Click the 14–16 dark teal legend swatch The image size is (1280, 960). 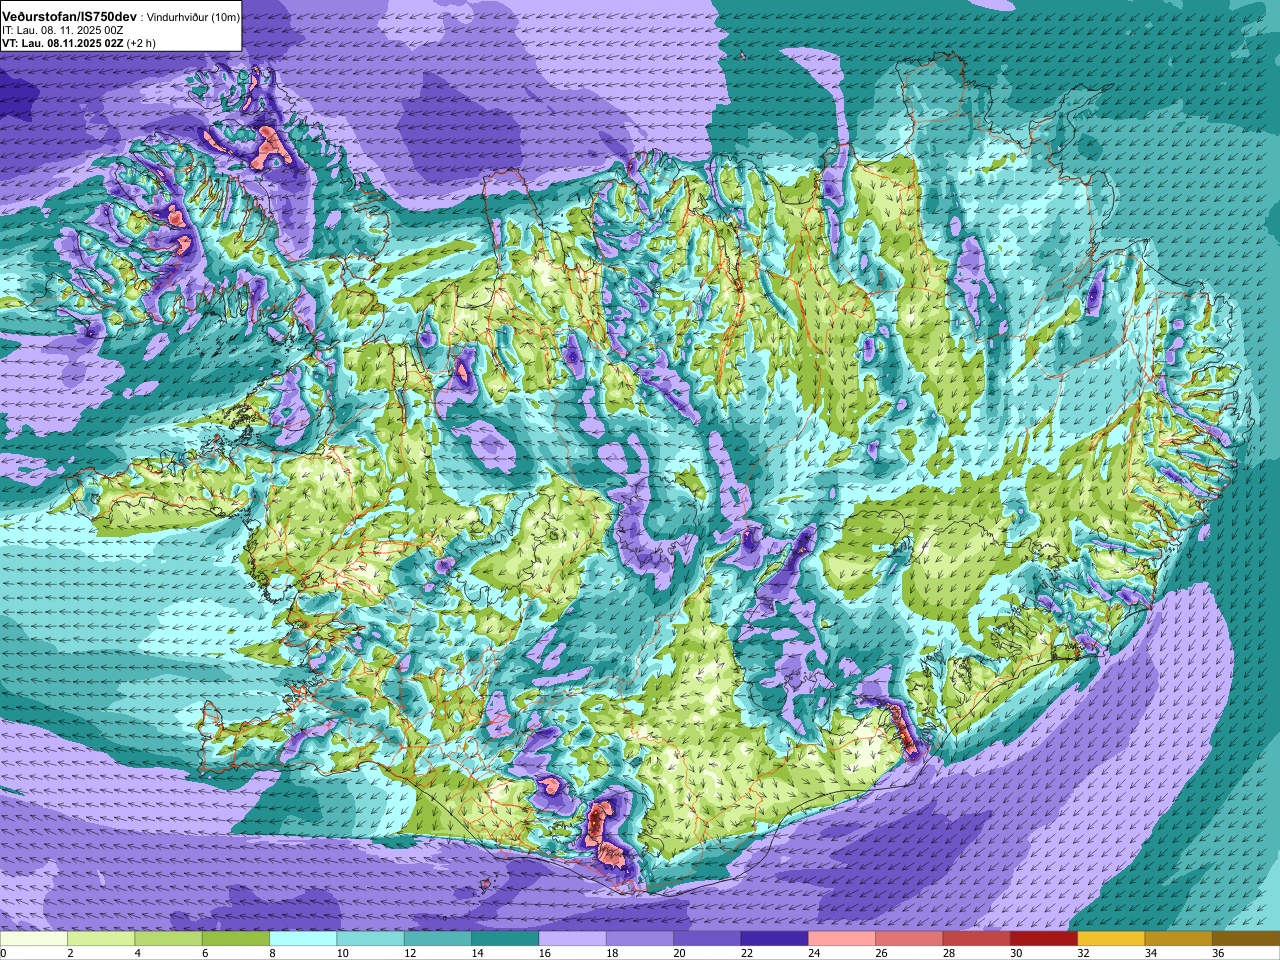tap(505, 939)
